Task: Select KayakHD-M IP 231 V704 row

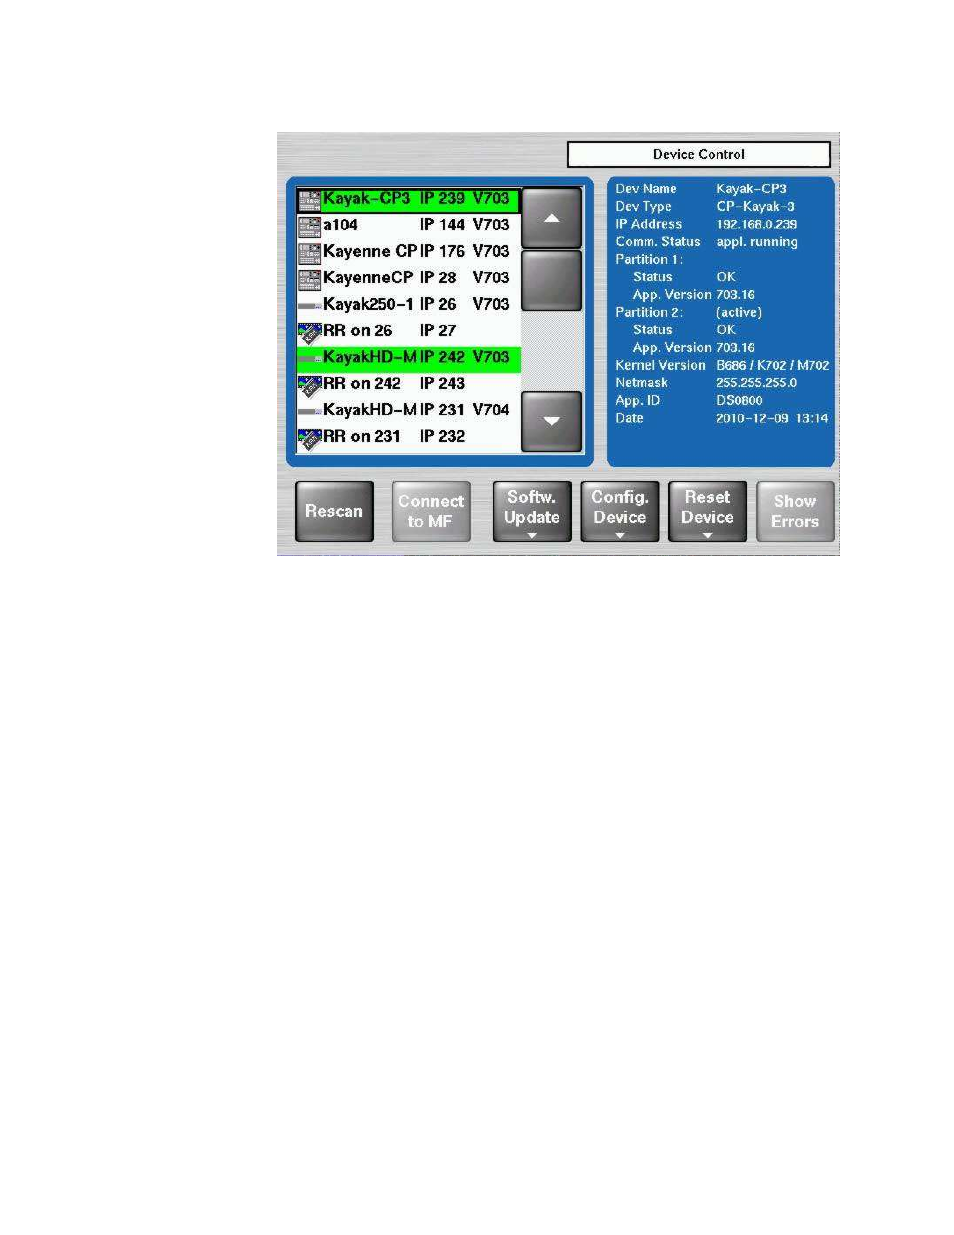Action: [x=409, y=410]
